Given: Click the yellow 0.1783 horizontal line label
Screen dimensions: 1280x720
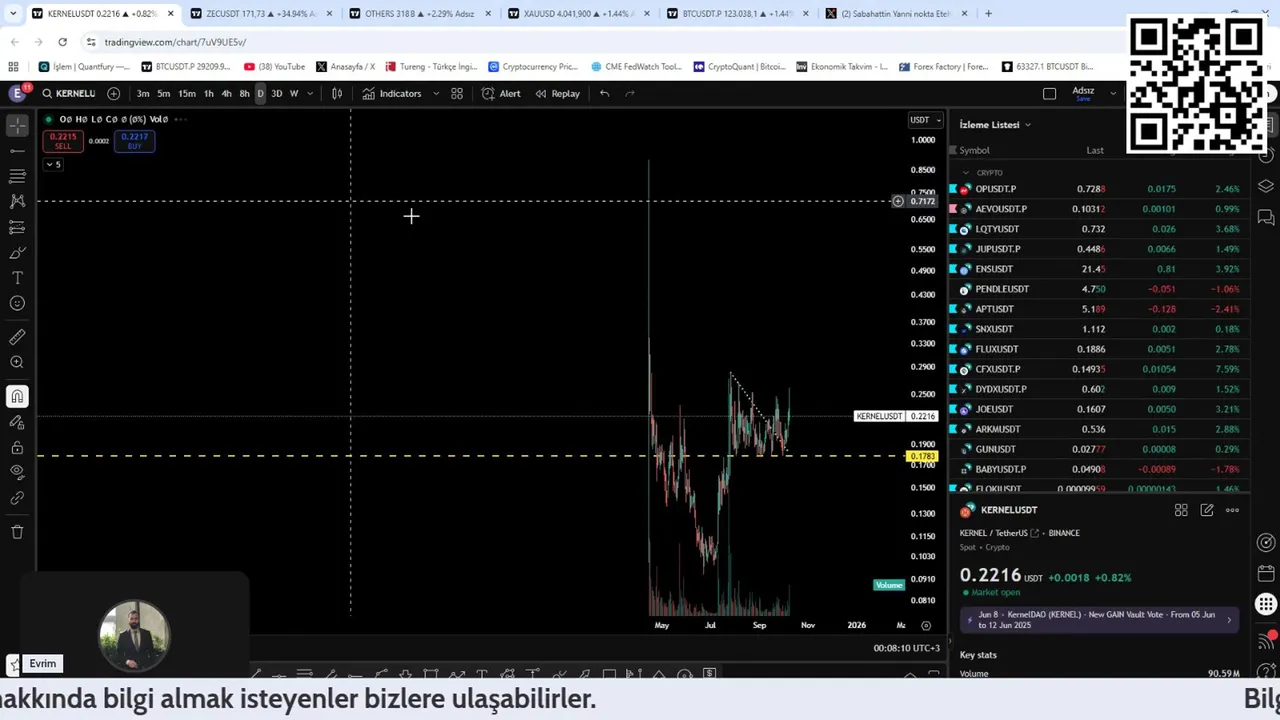Looking at the screenshot, I should coord(921,457).
